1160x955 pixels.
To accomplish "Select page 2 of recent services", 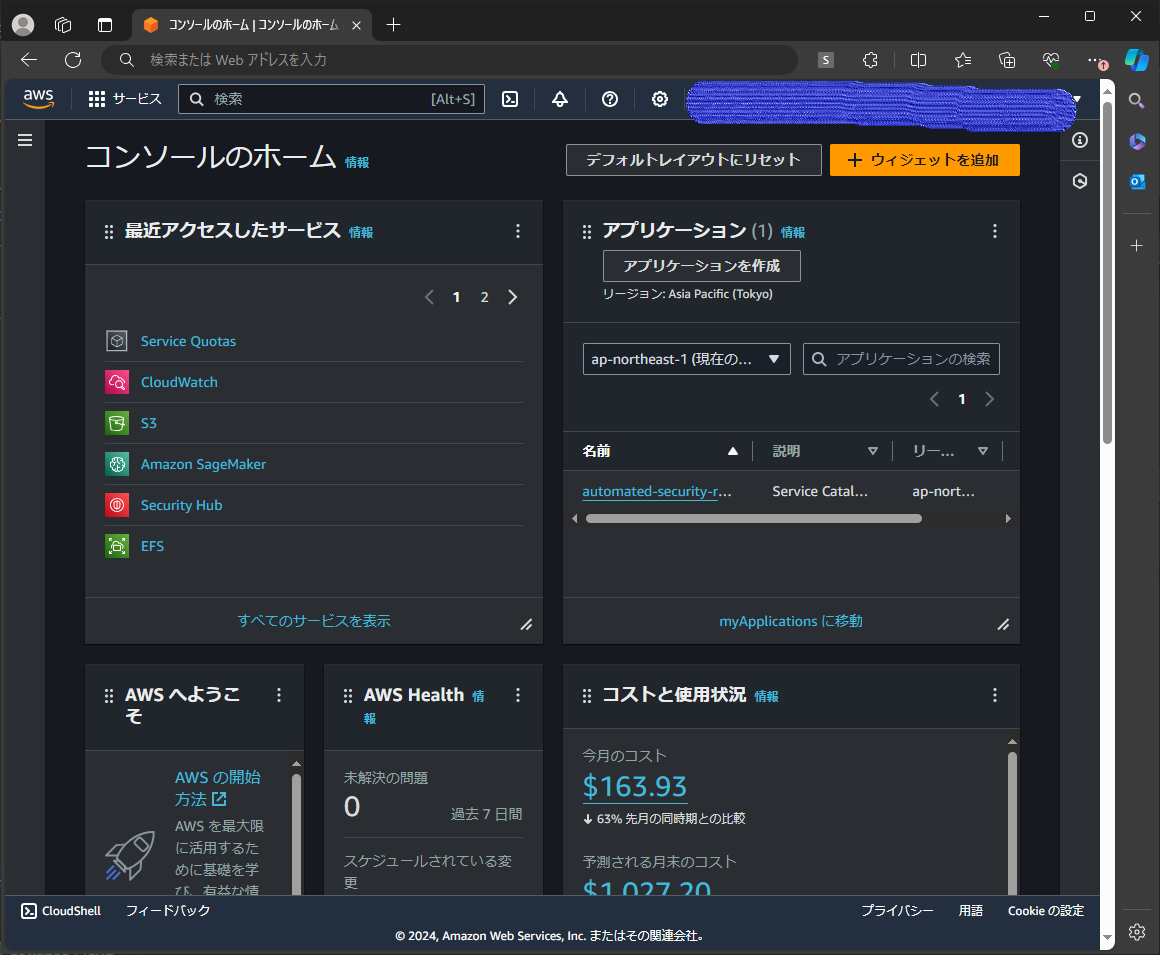I will coord(485,297).
